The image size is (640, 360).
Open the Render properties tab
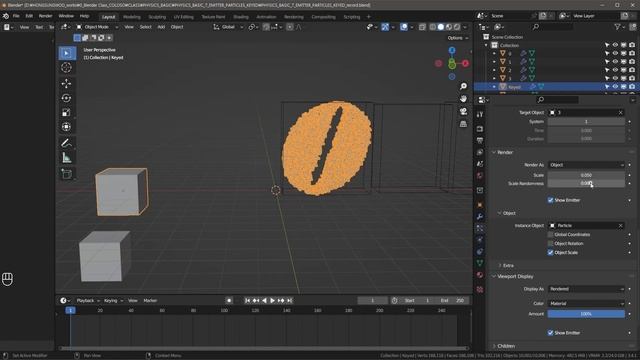point(480,129)
